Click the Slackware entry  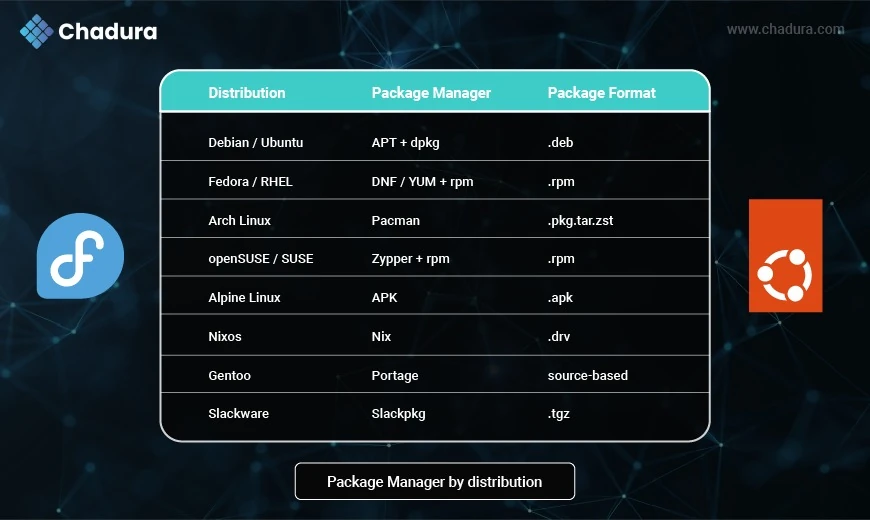click(x=239, y=413)
